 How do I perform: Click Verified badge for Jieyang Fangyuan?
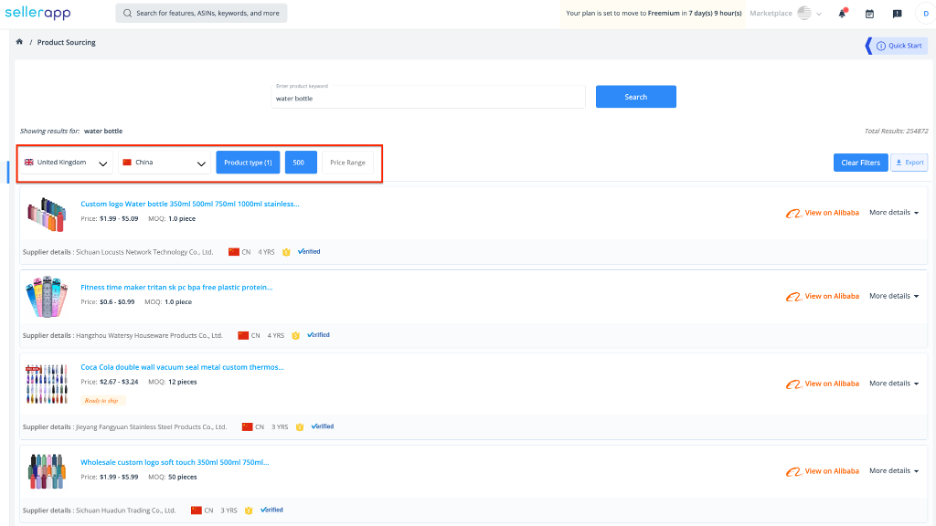322,426
